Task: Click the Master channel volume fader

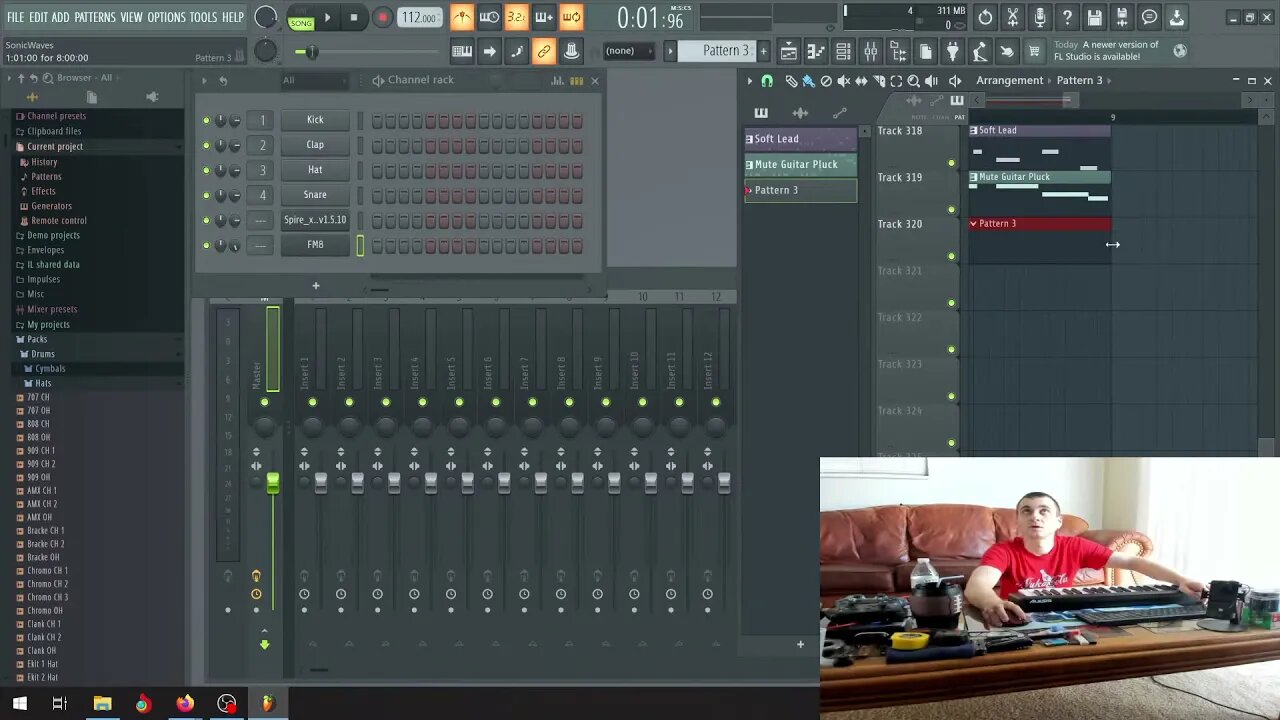Action: (273, 483)
